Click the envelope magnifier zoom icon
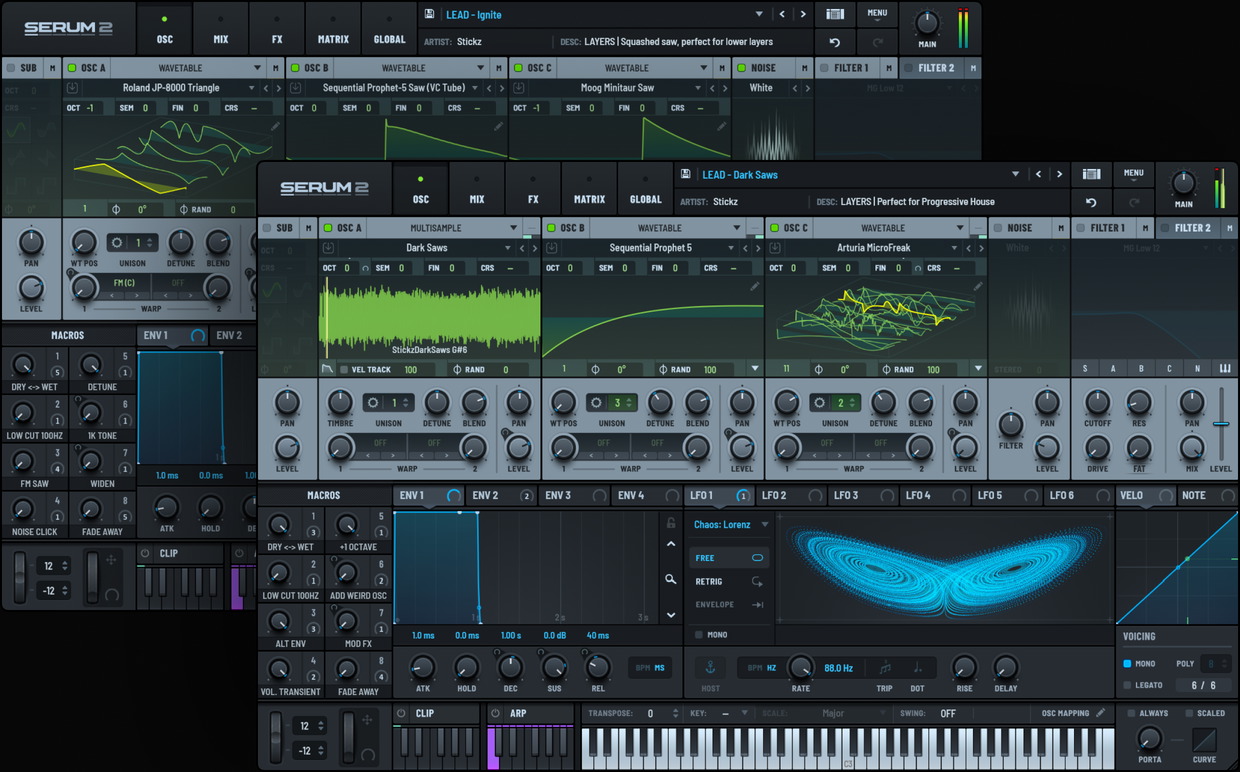The width and height of the screenshot is (1240, 772). tap(671, 579)
